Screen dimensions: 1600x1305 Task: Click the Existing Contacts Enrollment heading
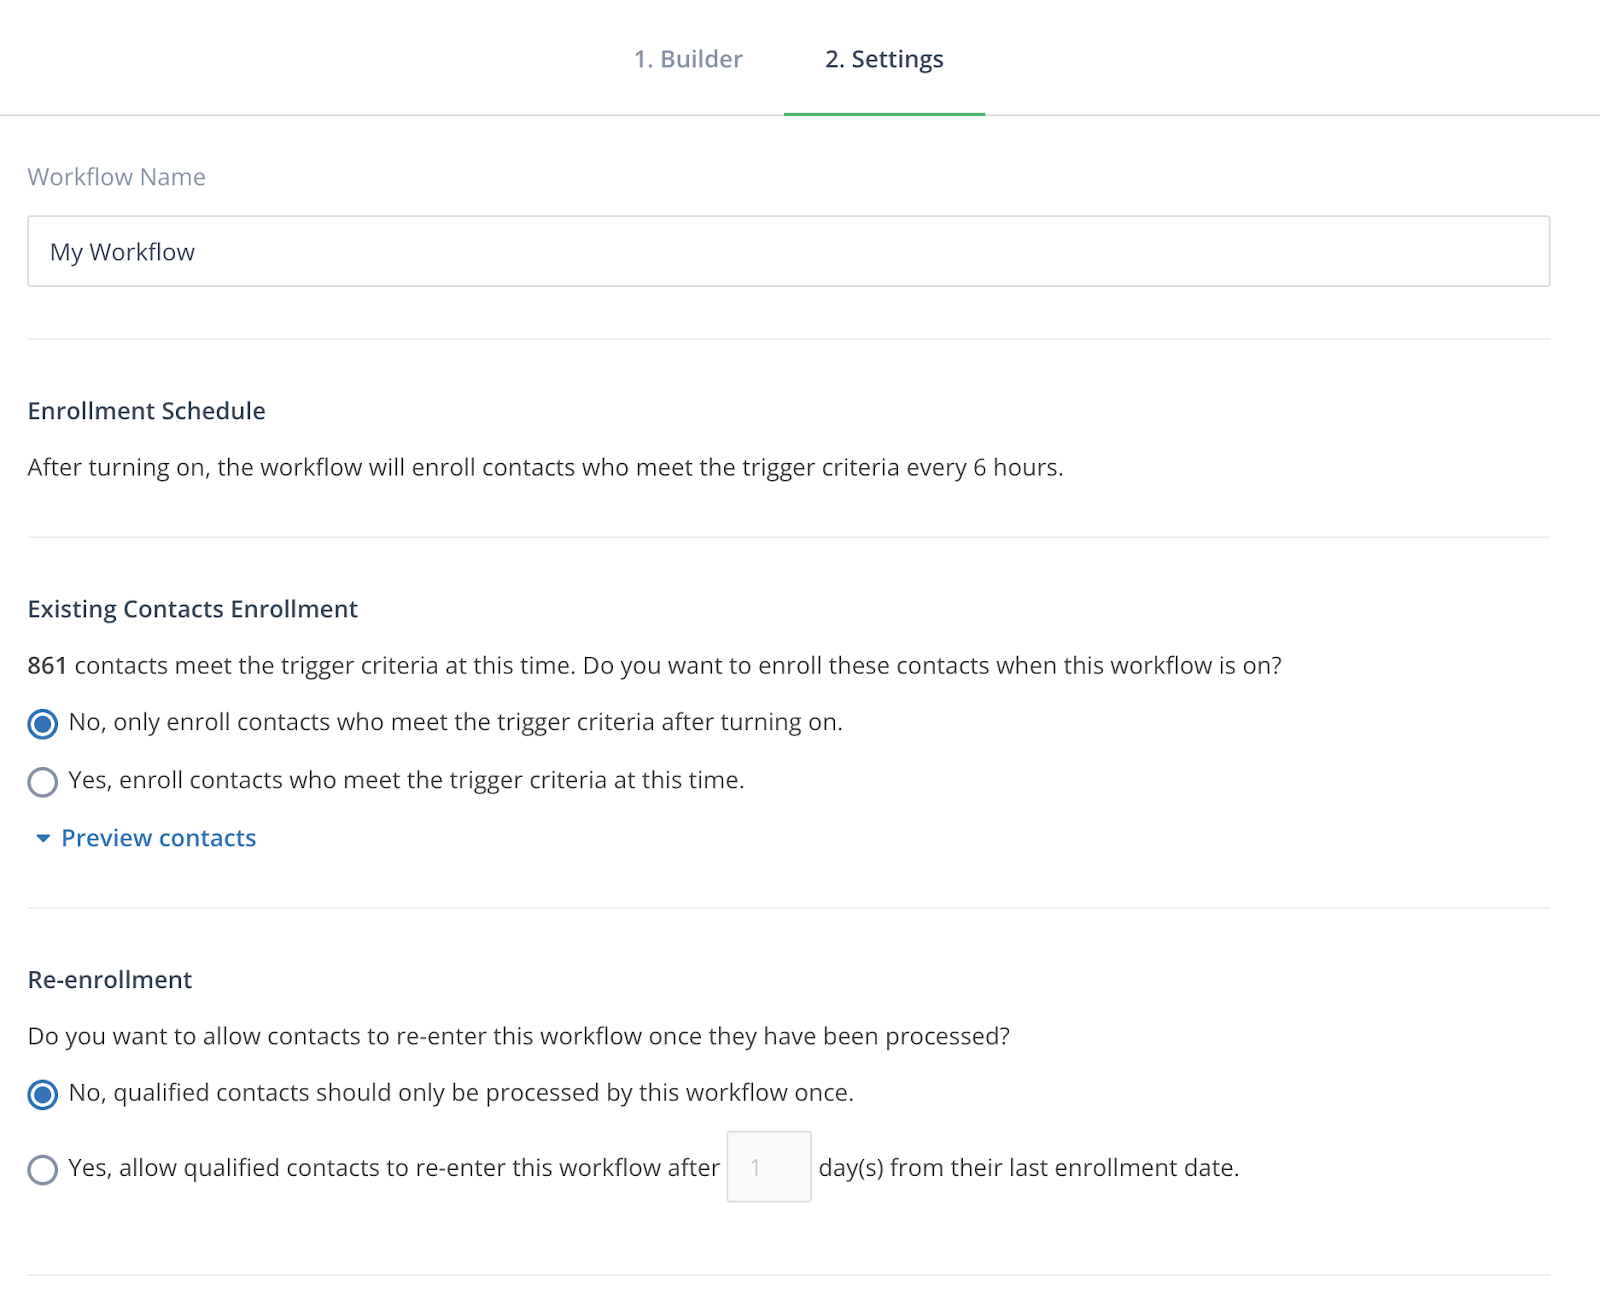(193, 609)
